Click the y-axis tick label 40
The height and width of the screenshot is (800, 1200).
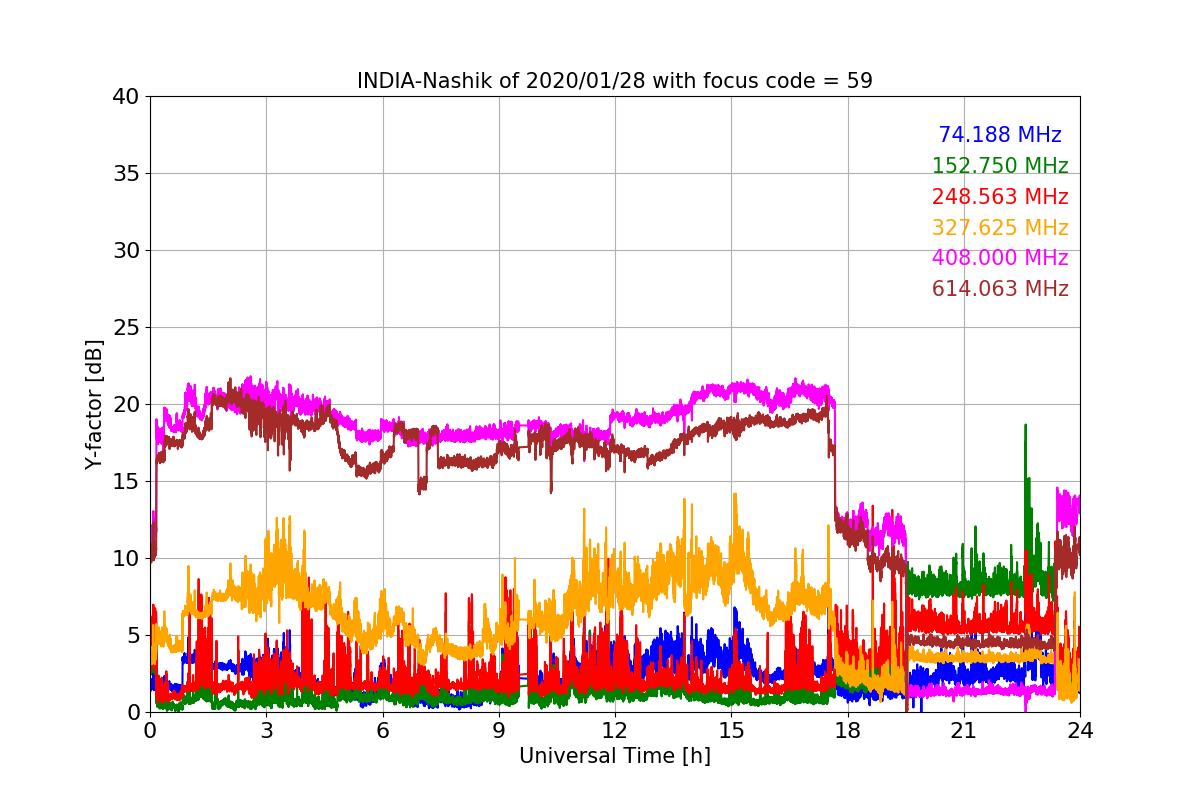coord(125,97)
